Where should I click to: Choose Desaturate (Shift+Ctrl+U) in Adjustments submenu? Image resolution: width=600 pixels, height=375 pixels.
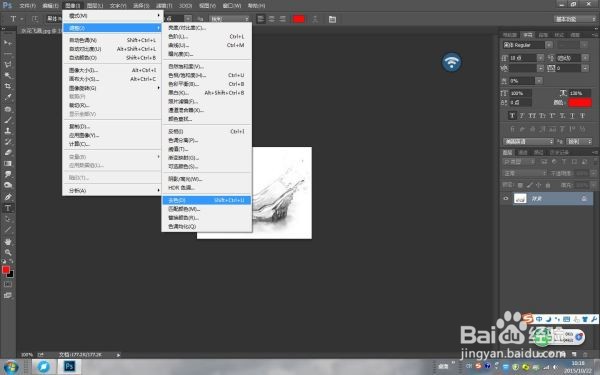tap(206, 200)
